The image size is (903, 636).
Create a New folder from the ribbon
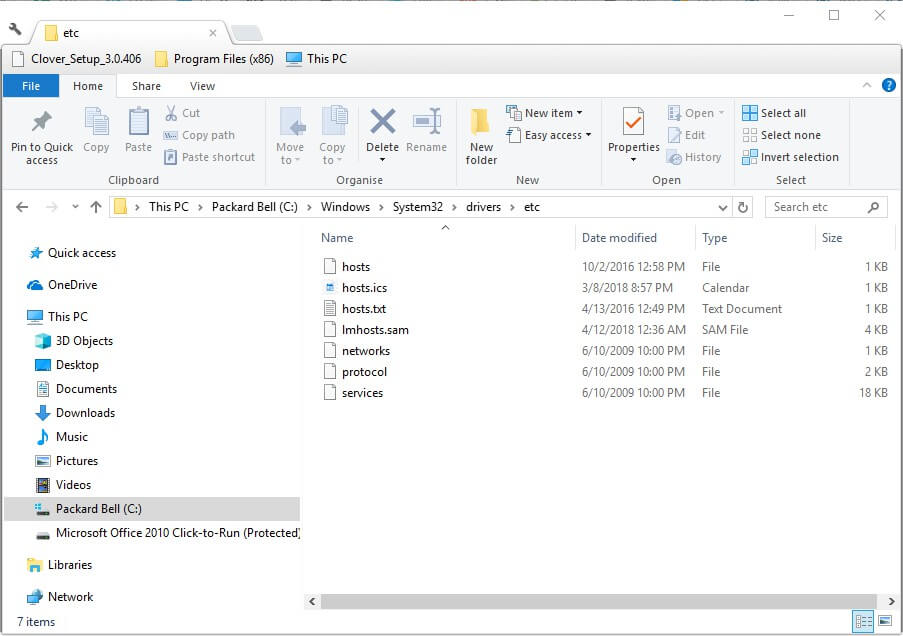[x=481, y=136]
